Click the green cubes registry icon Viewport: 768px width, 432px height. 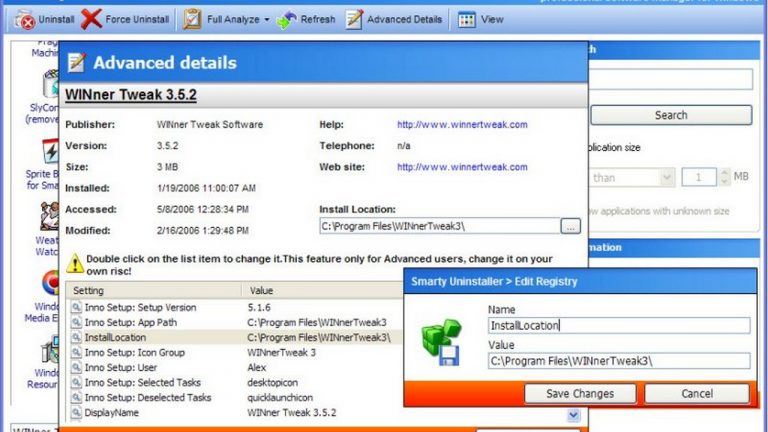pos(441,342)
